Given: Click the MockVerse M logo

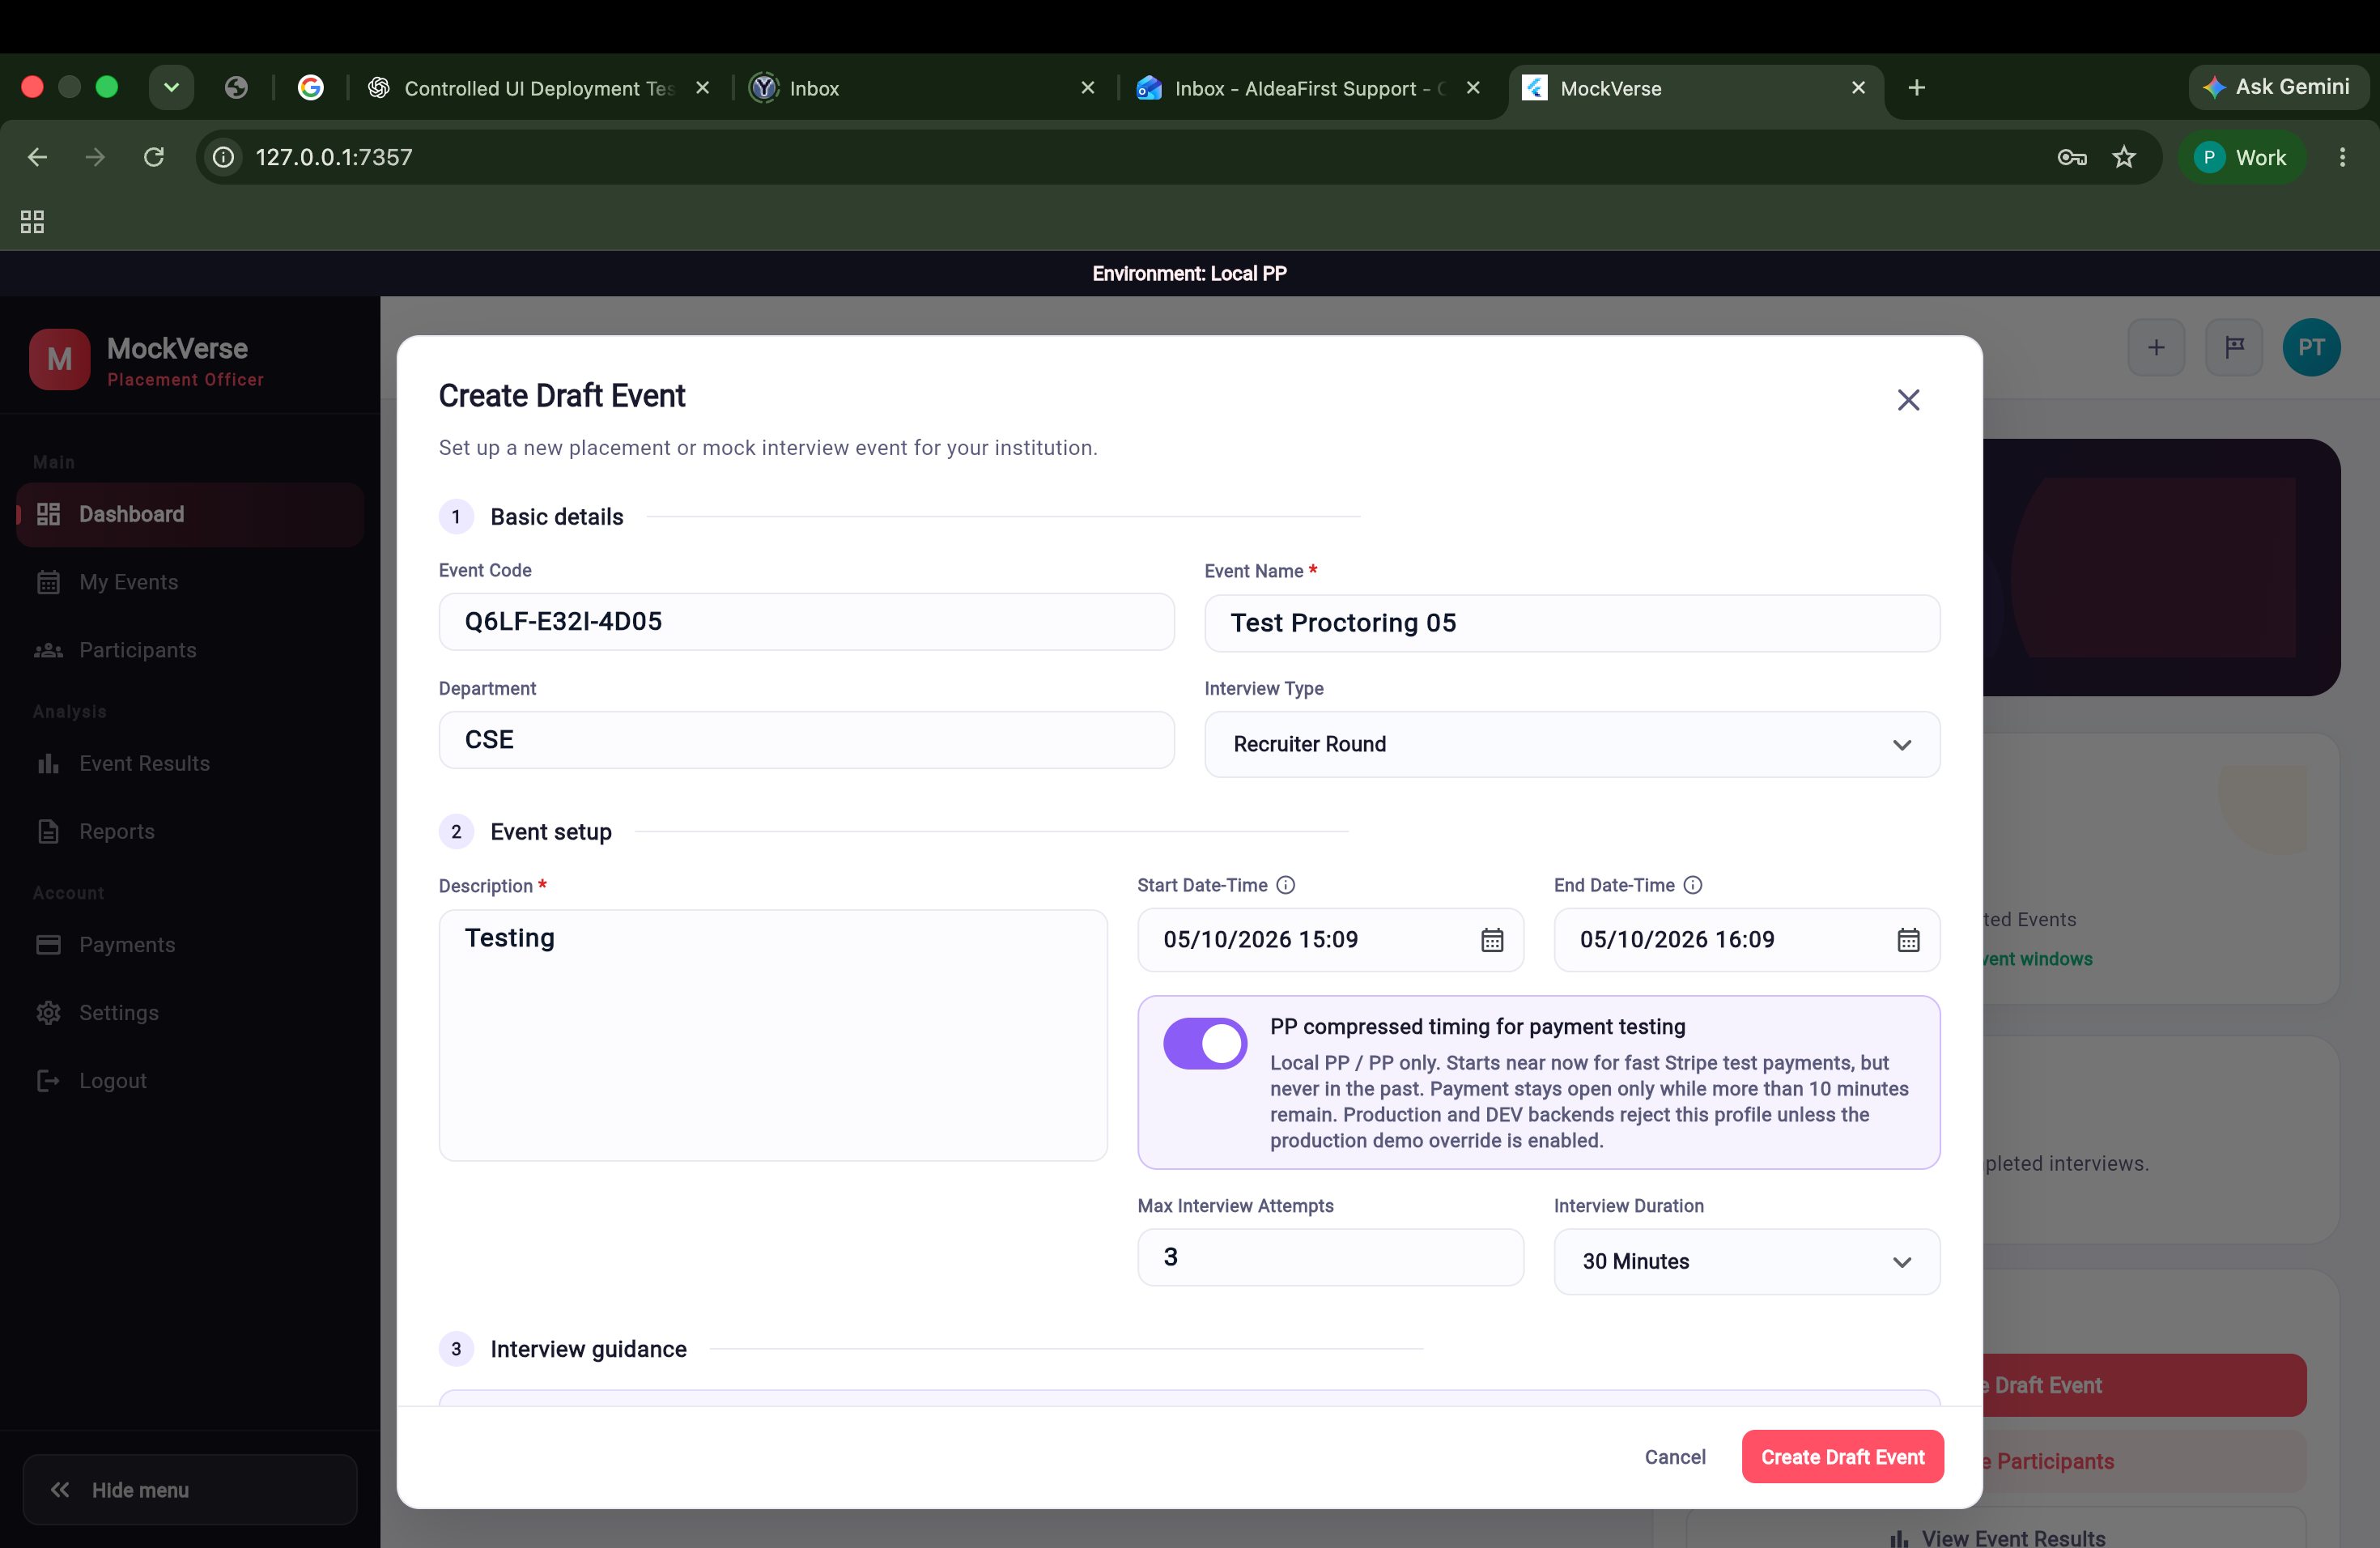Looking at the screenshot, I should tap(60, 360).
